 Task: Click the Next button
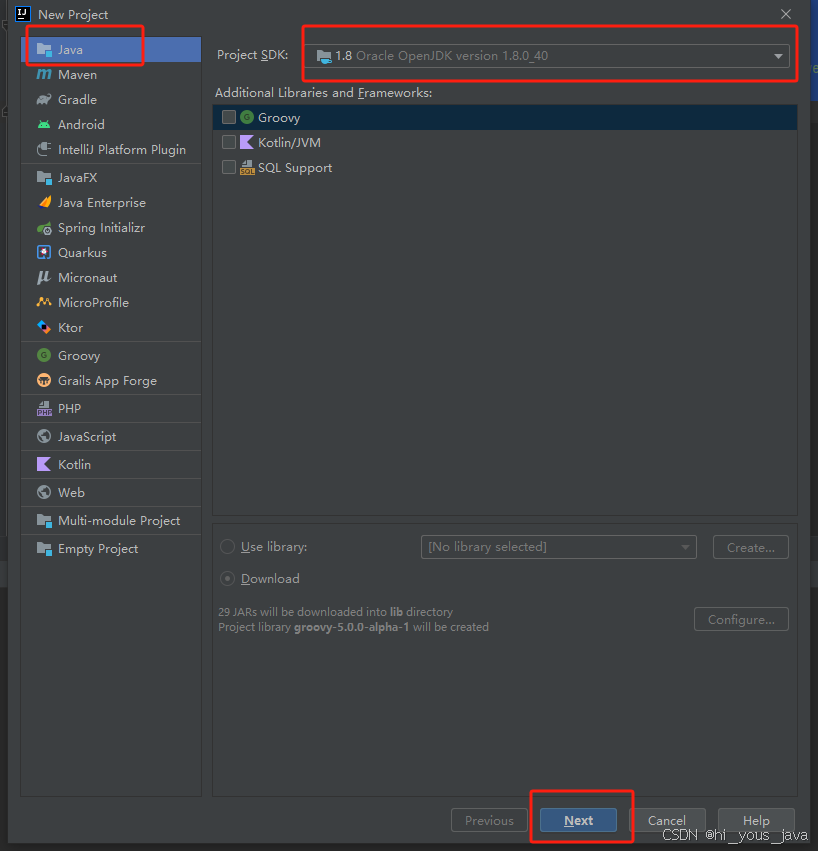(x=578, y=820)
